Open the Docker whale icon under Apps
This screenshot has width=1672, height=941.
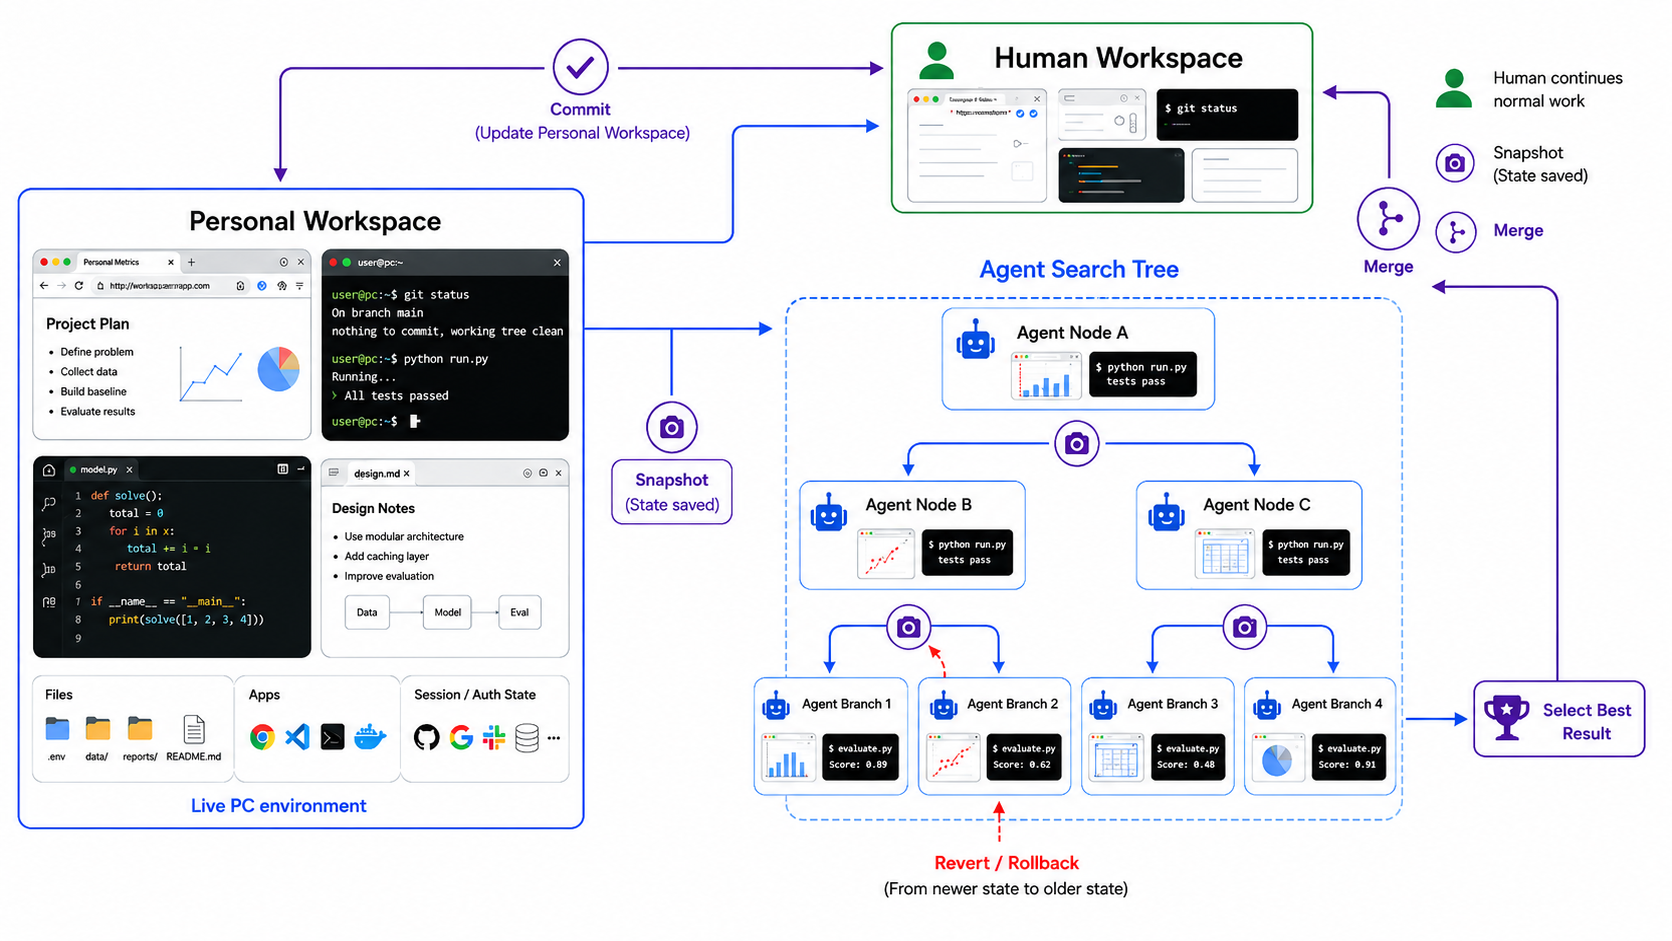tap(370, 737)
